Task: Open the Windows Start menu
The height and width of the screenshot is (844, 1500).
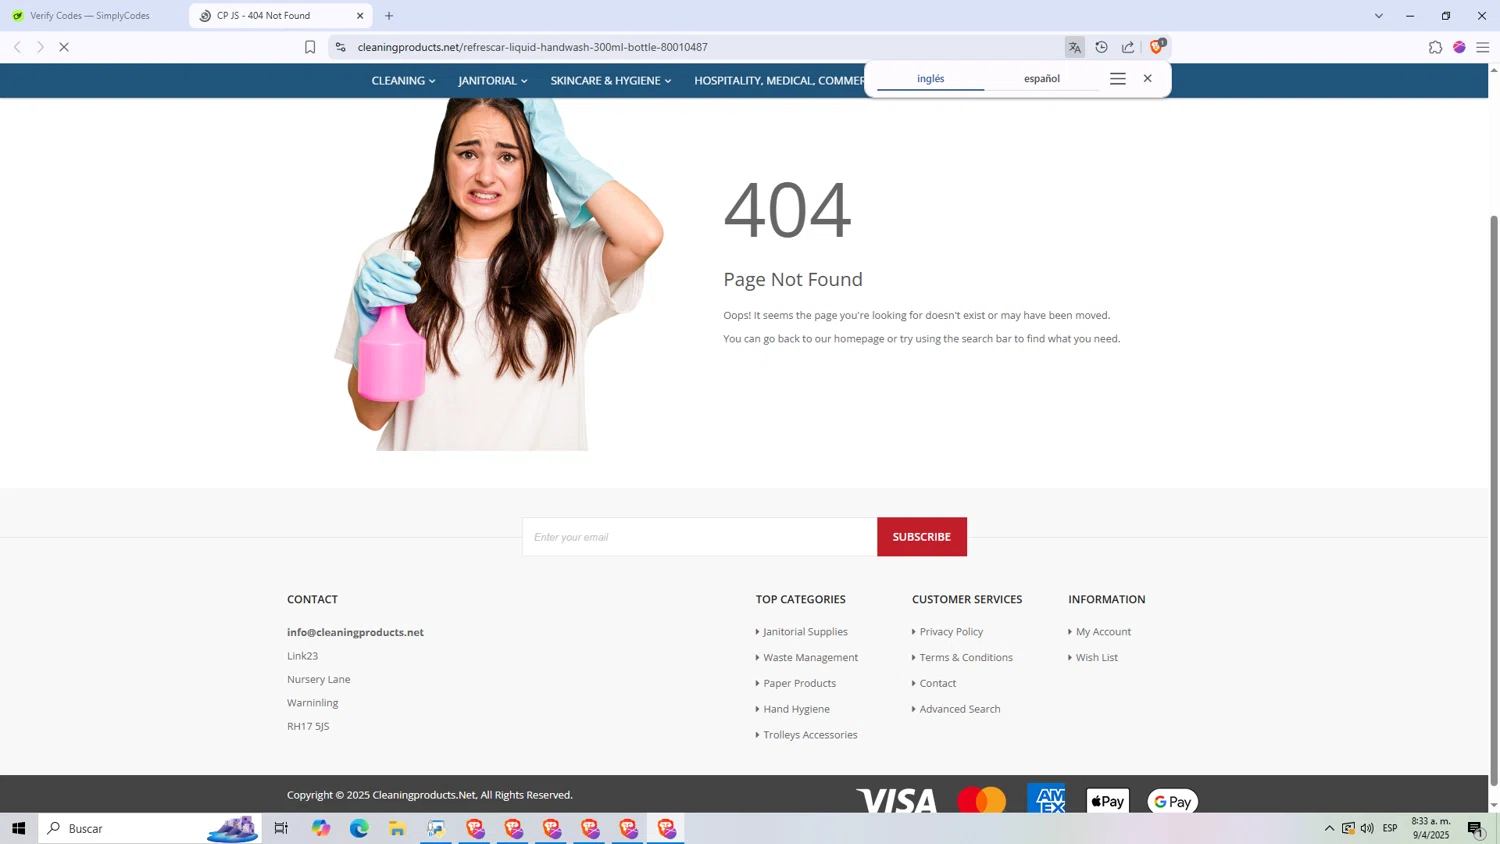Action: click(x=18, y=828)
